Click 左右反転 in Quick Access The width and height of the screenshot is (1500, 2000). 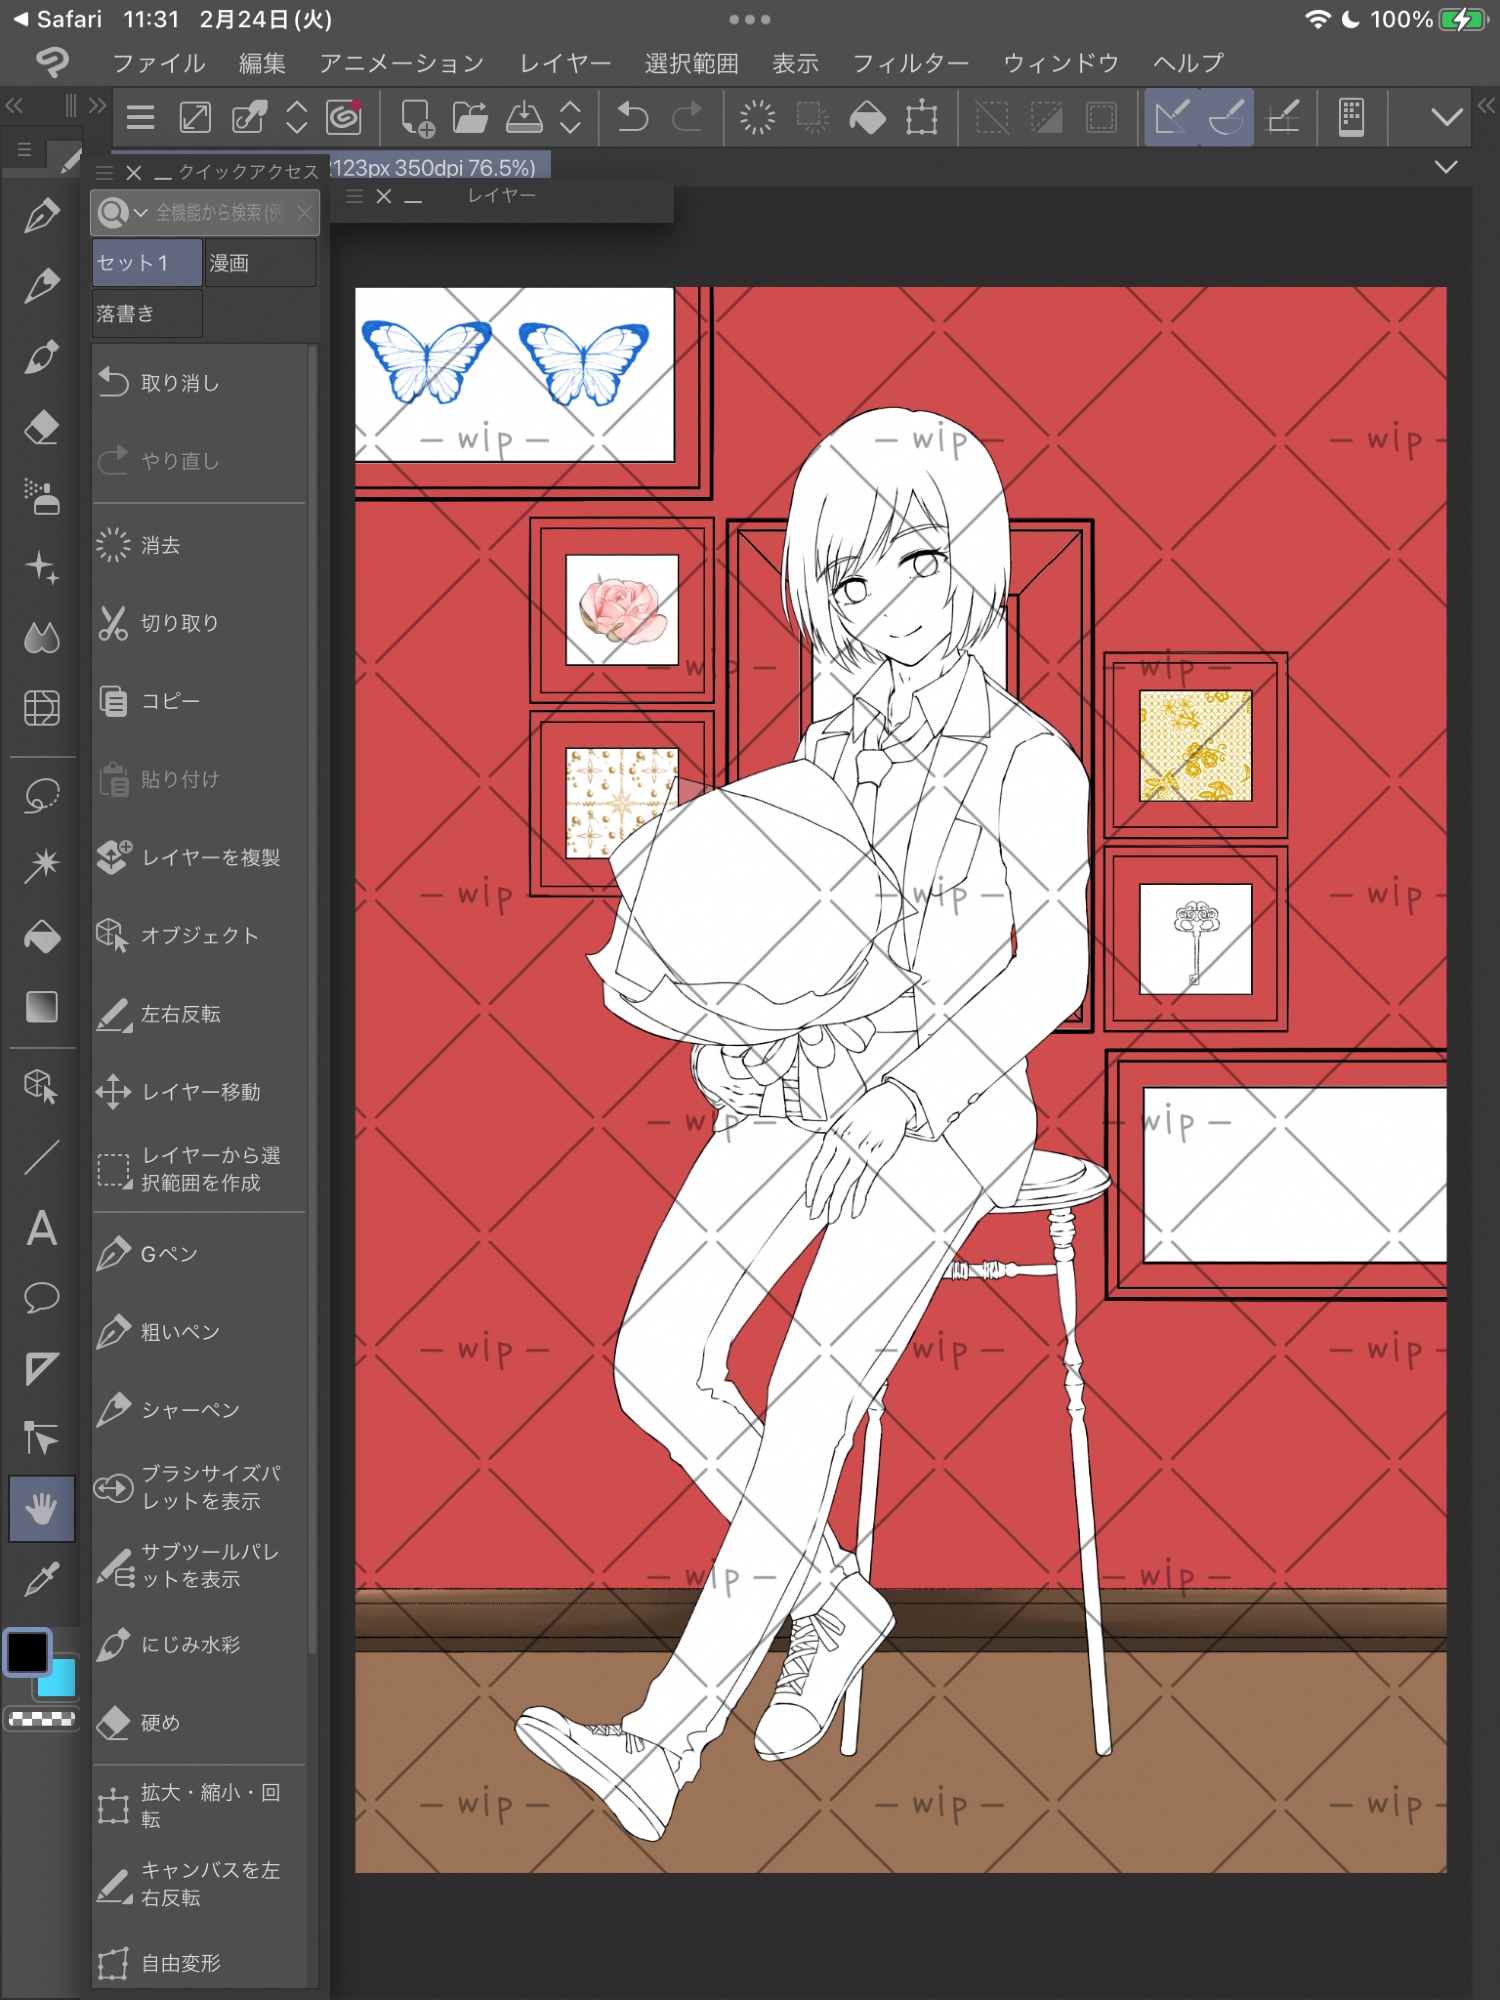(x=180, y=1014)
